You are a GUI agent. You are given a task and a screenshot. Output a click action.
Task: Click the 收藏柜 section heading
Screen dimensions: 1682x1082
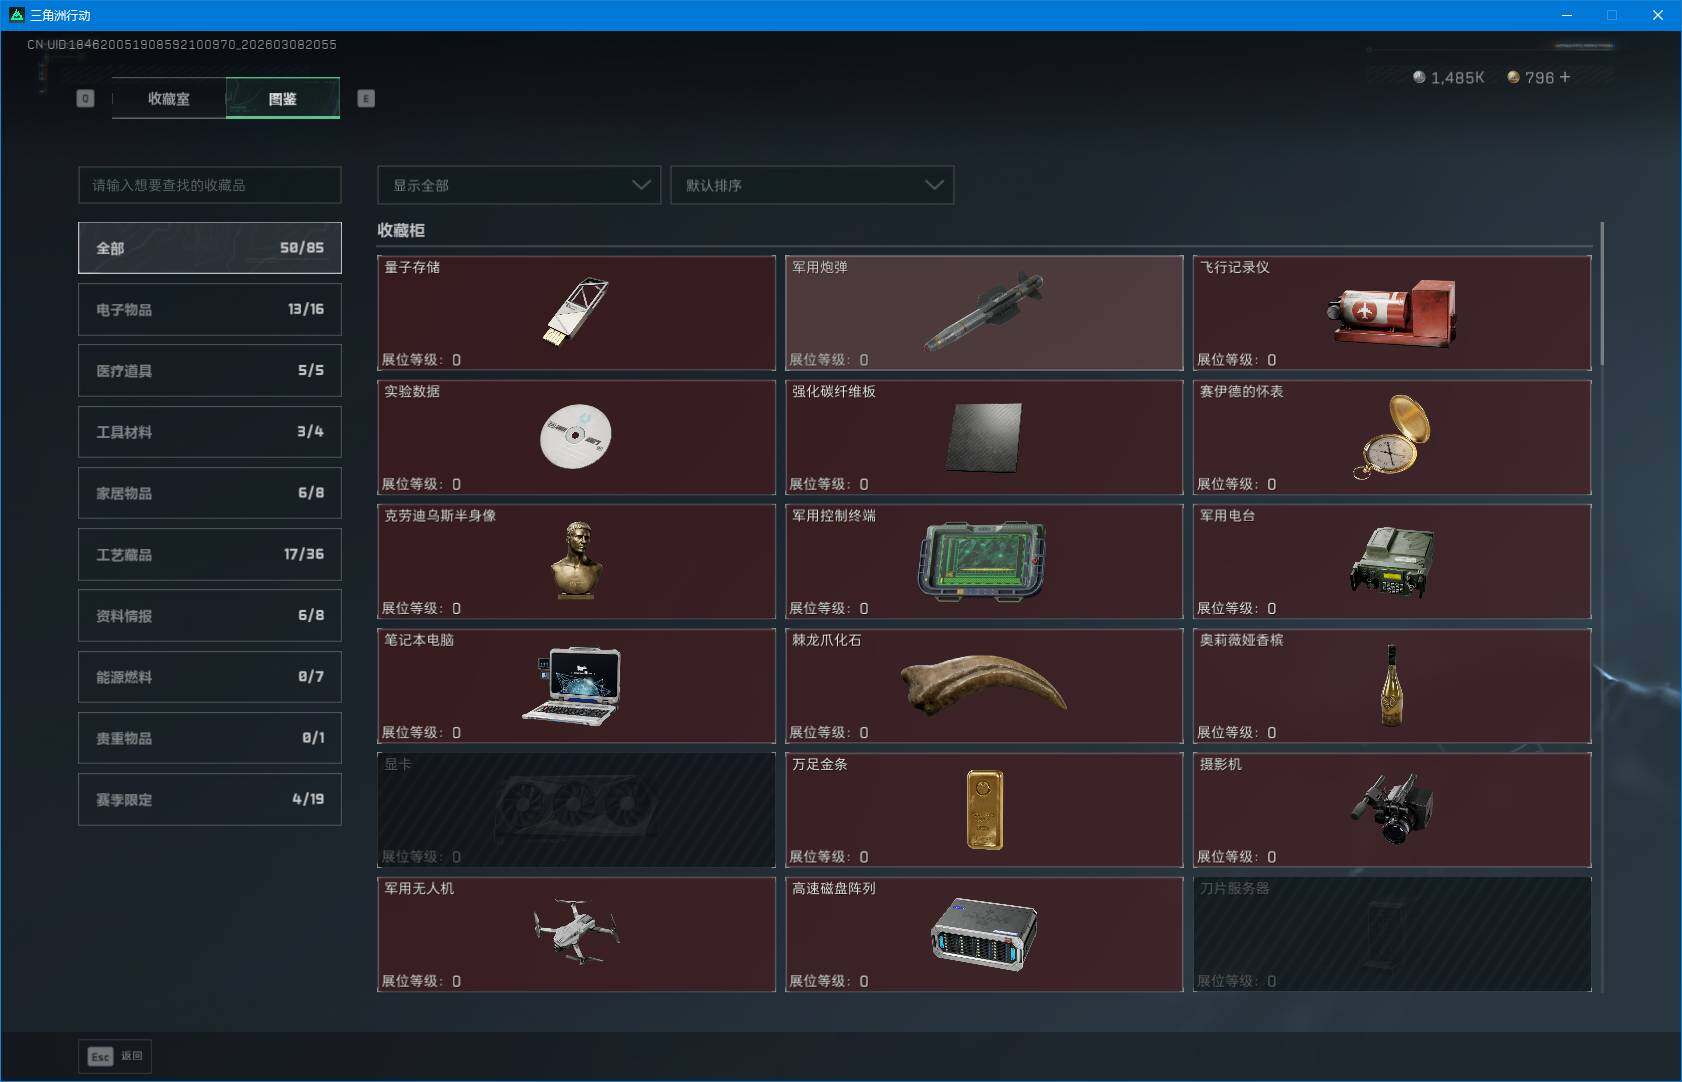pos(401,230)
